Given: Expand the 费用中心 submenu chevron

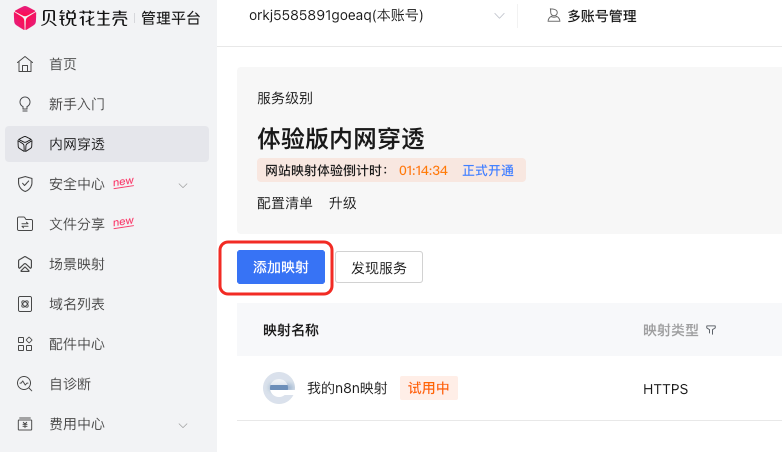Looking at the screenshot, I should tap(183, 426).
